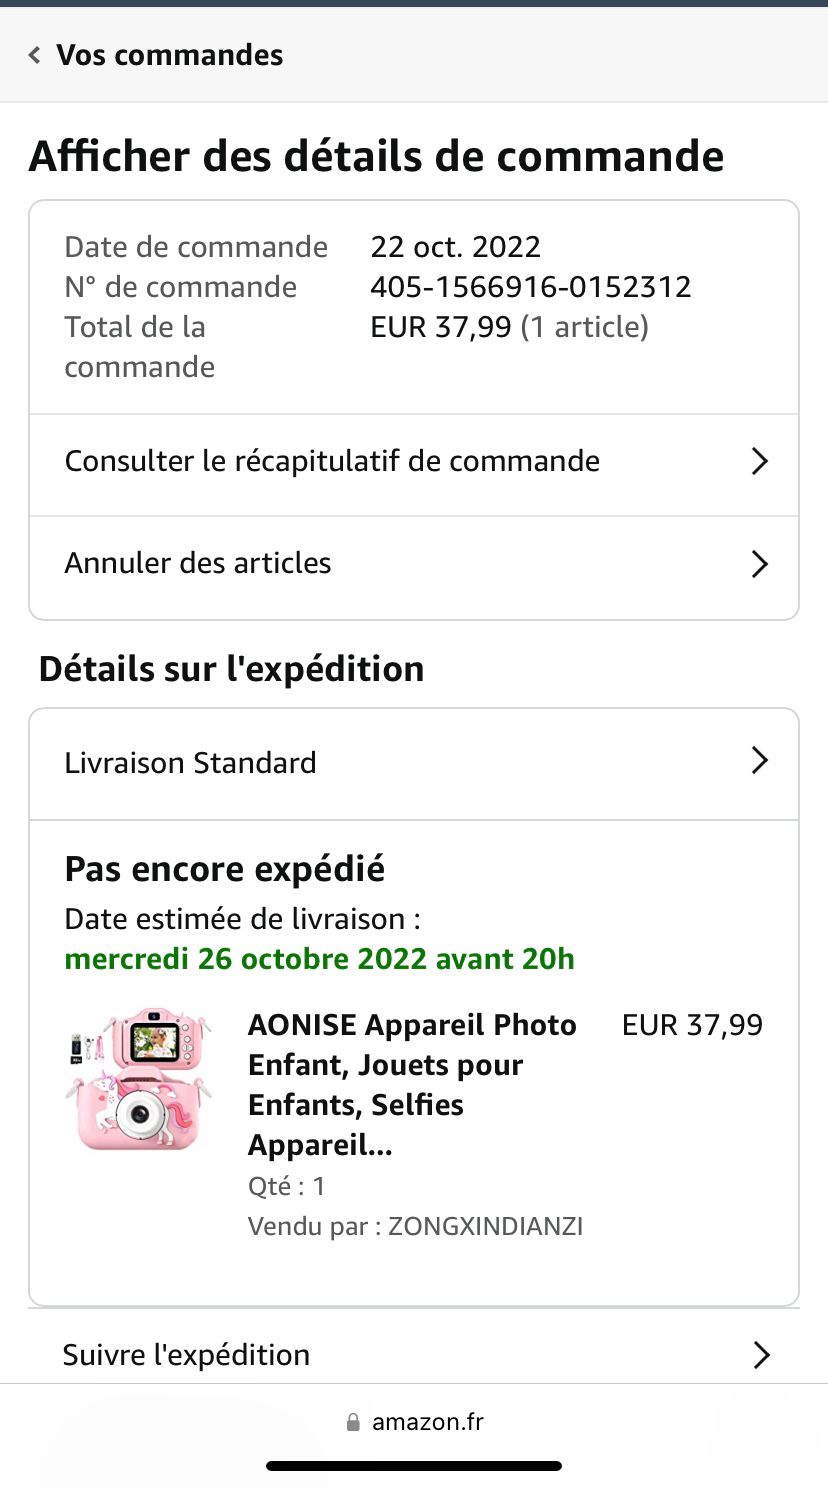Choose Suivre l'expédition
828x1487 pixels.
186,1355
